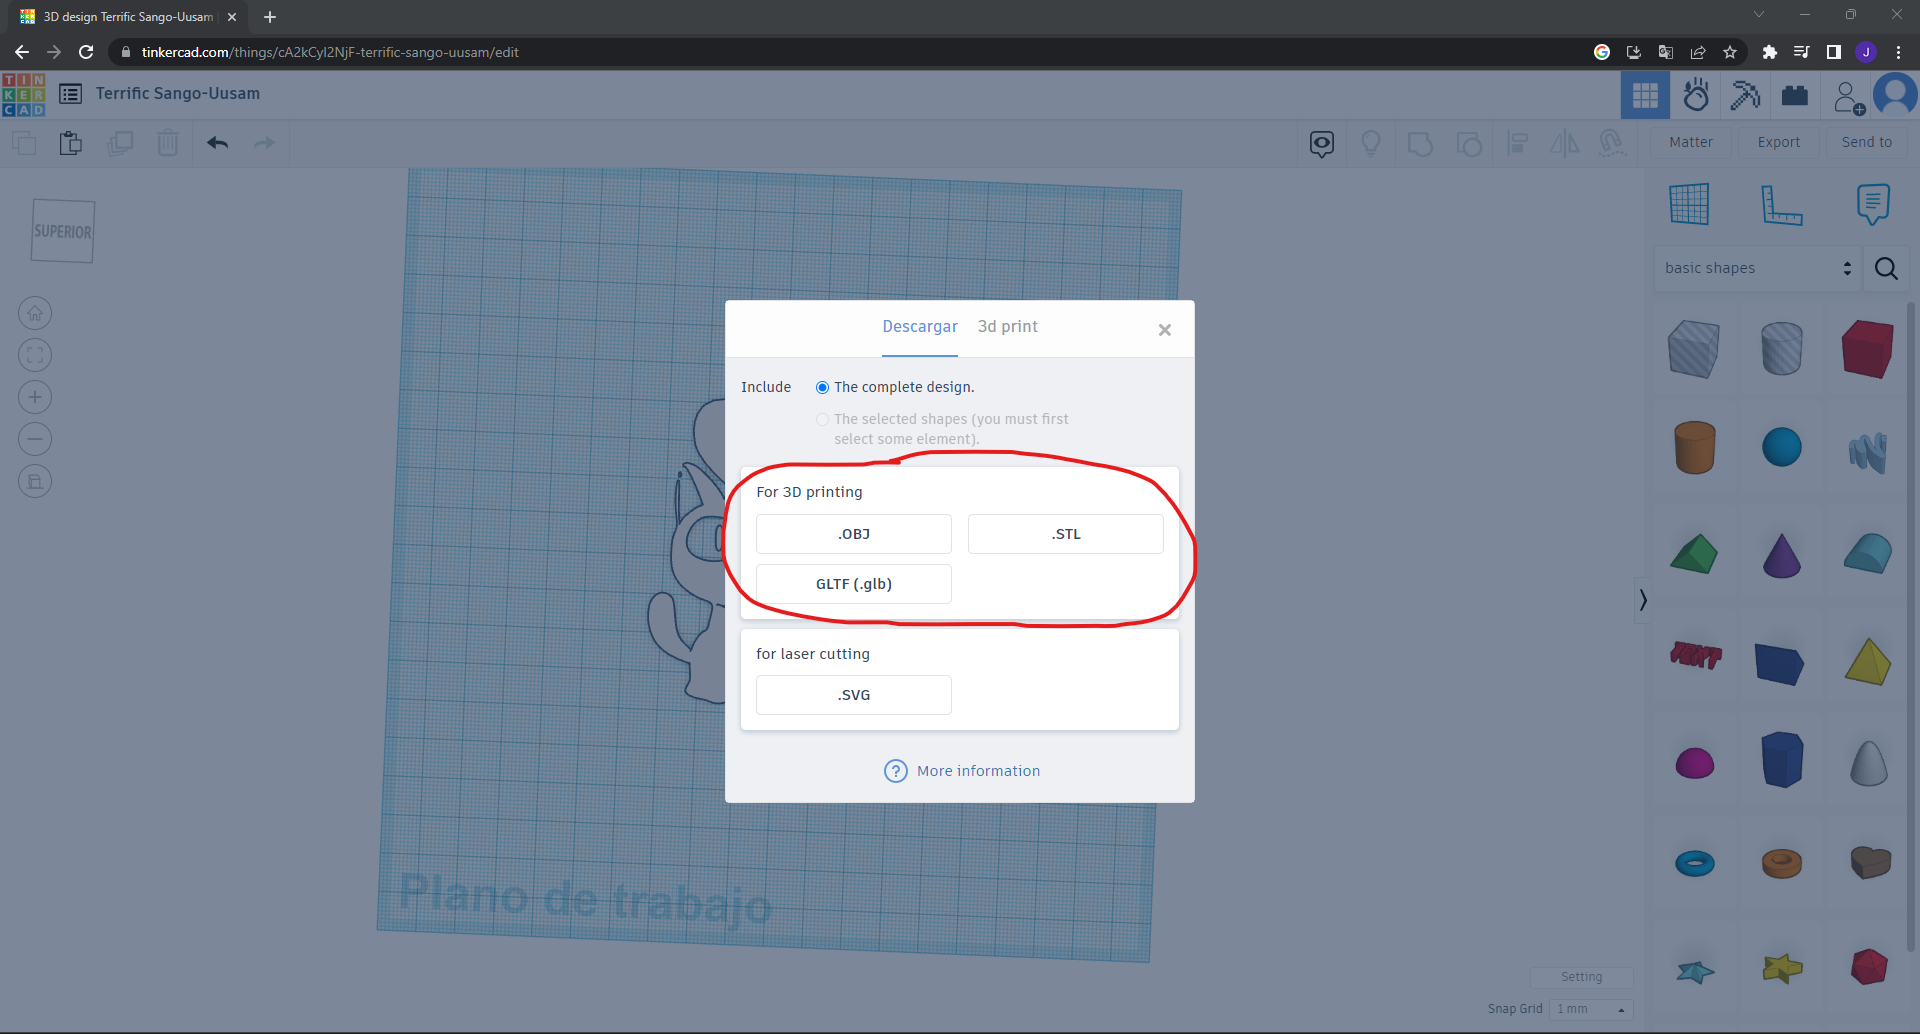Open the Bricks mode icon

click(x=1795, y=95)
